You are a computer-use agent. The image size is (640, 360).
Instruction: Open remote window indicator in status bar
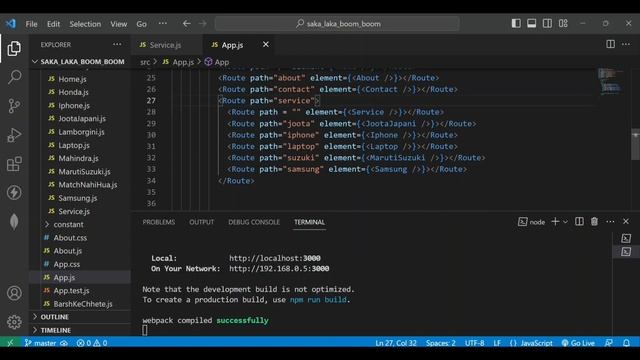10,343
